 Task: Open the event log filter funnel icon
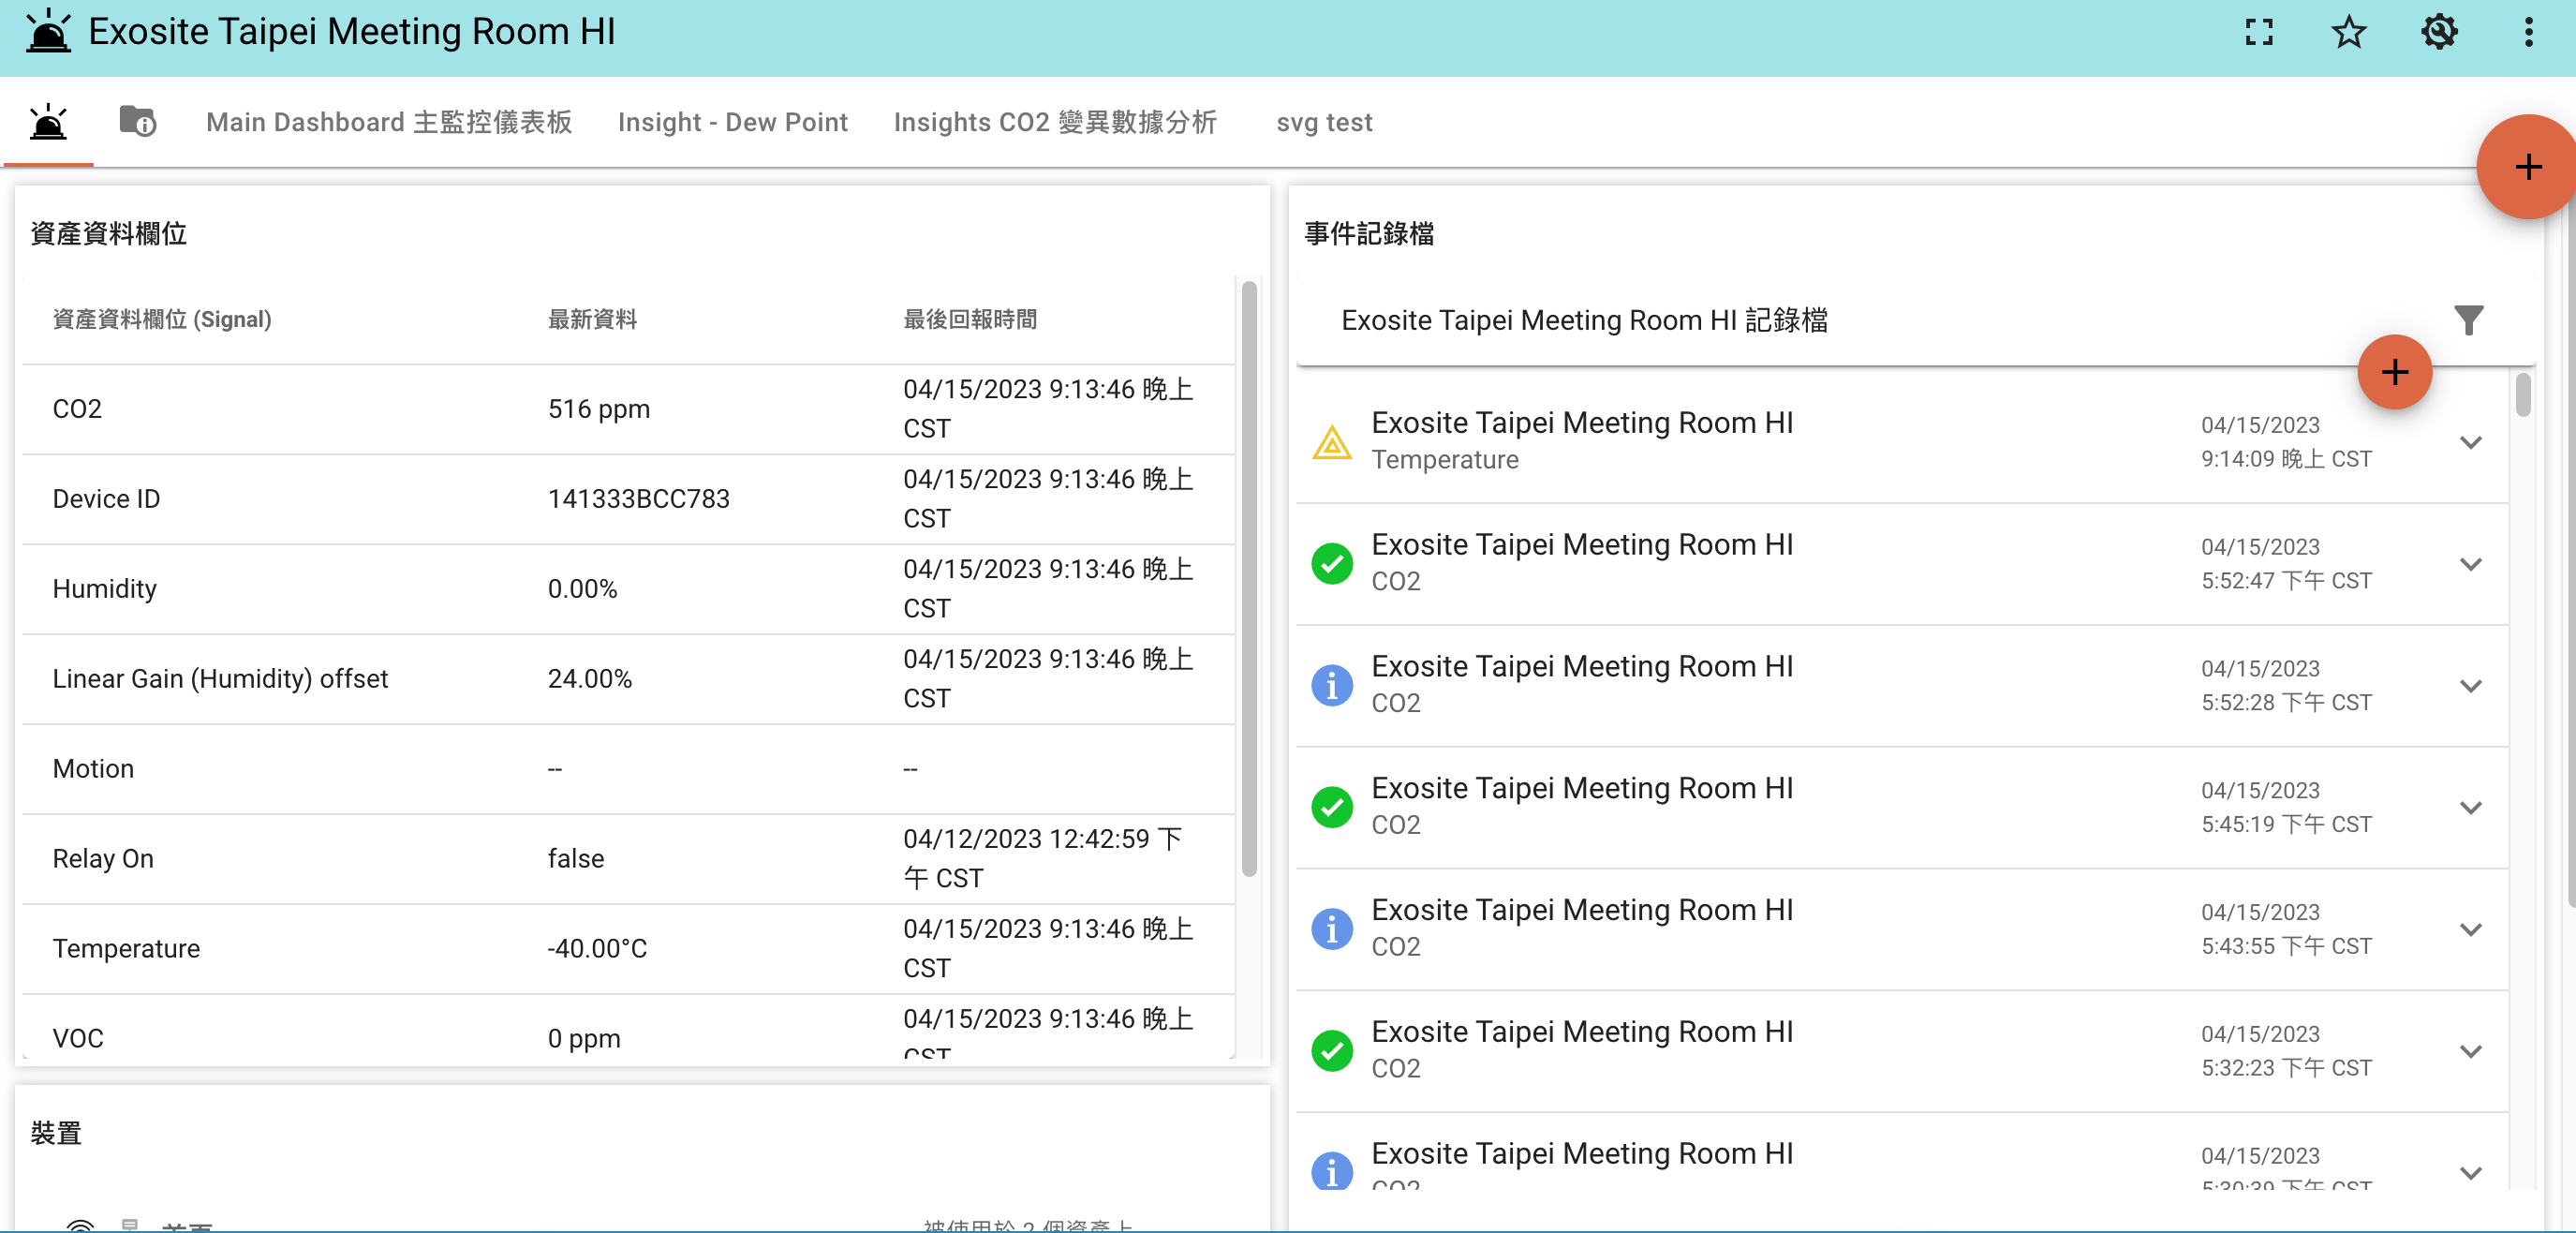2468,320
